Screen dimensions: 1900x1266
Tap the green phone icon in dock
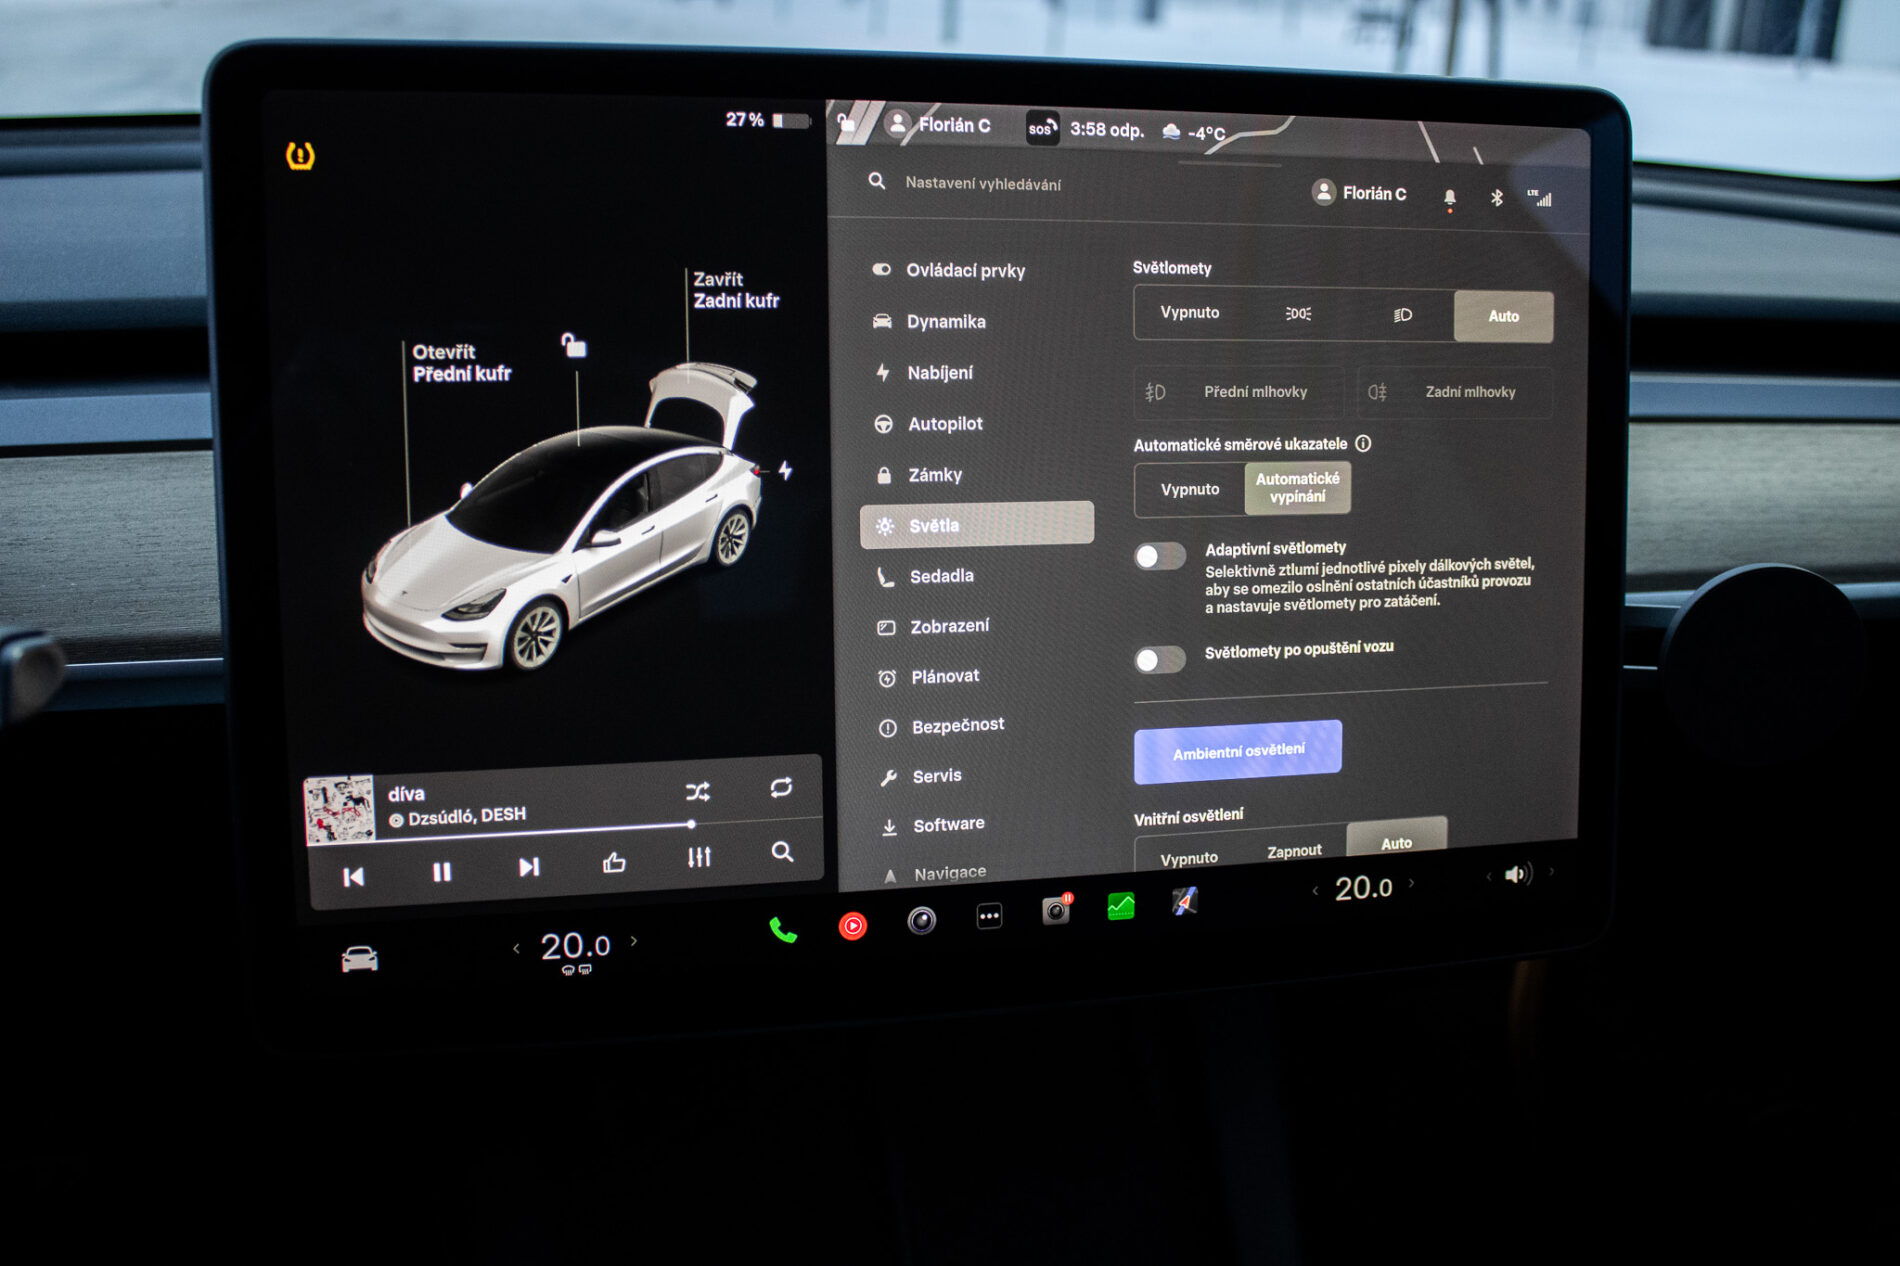click(783, 931)
